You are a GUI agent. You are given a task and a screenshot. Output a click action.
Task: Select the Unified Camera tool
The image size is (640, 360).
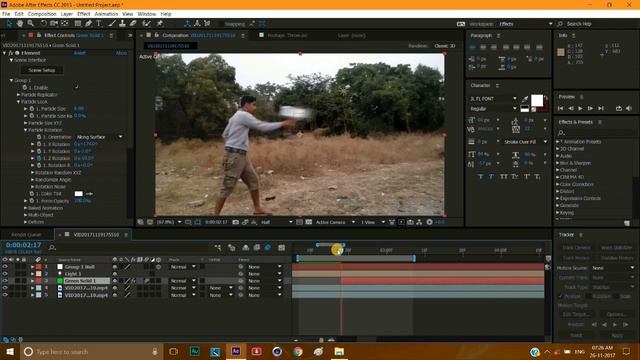[53, 24]
